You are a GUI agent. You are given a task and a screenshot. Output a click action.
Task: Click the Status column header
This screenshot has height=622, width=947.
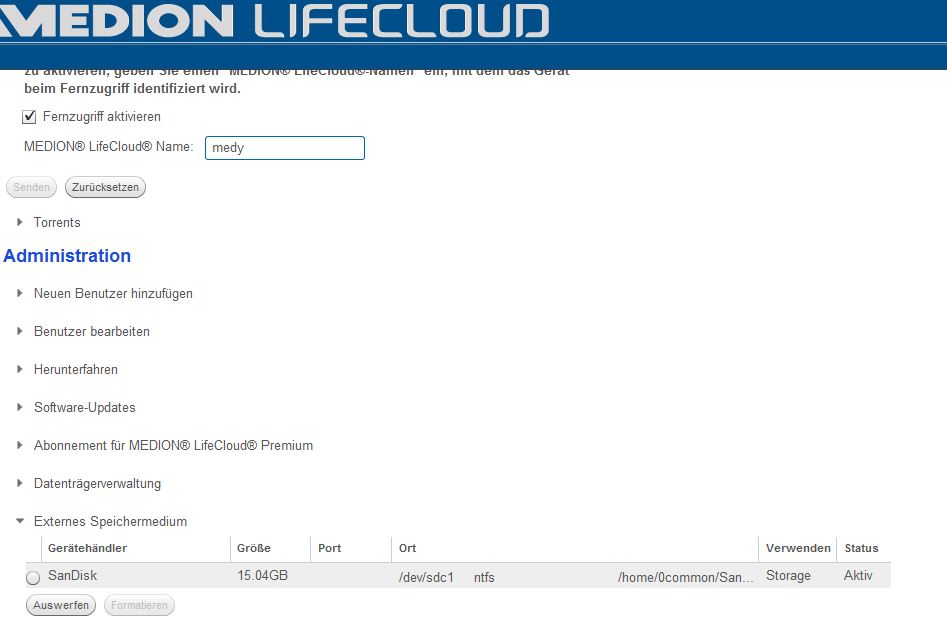[x=861, y=548]
